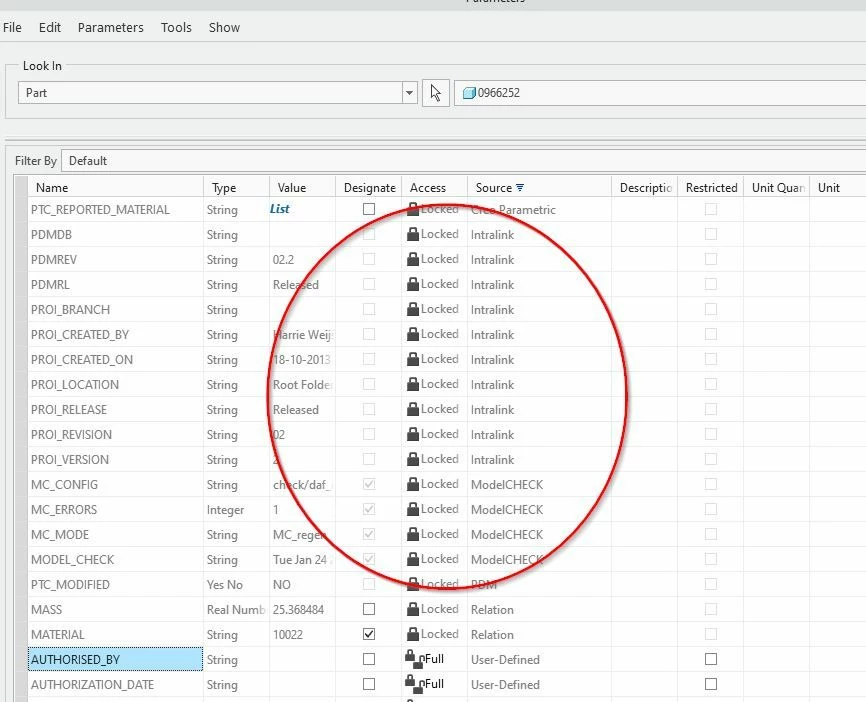Click the MASS Real Number type cell

click(236, 610)
